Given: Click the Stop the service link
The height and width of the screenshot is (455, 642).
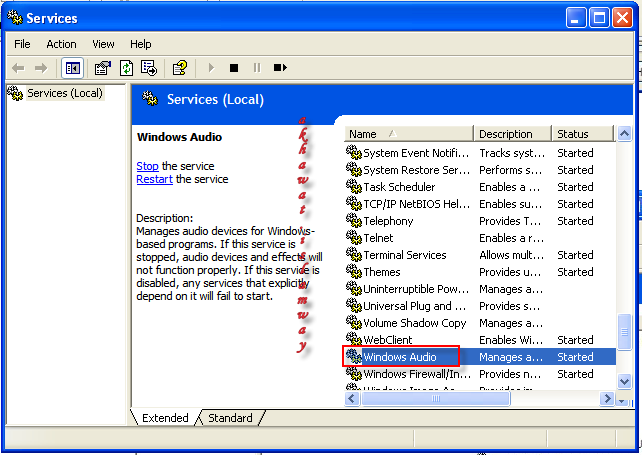Looking at the screenshot, I should (x=147, y=166).
